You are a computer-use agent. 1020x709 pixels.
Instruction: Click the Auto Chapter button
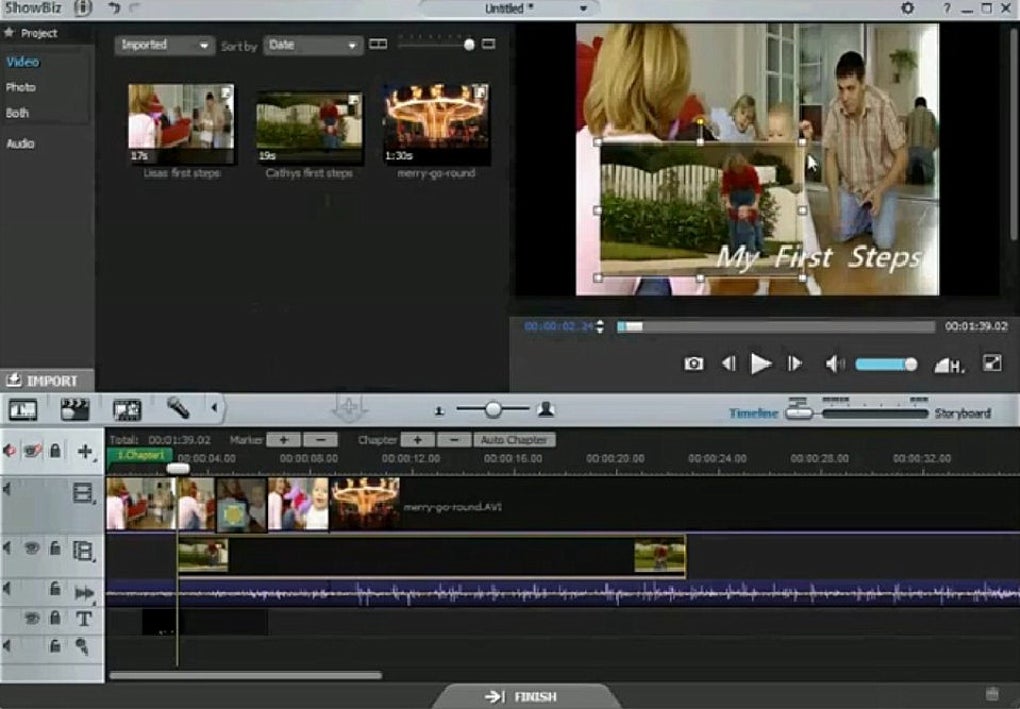click(x=514, y=440)
